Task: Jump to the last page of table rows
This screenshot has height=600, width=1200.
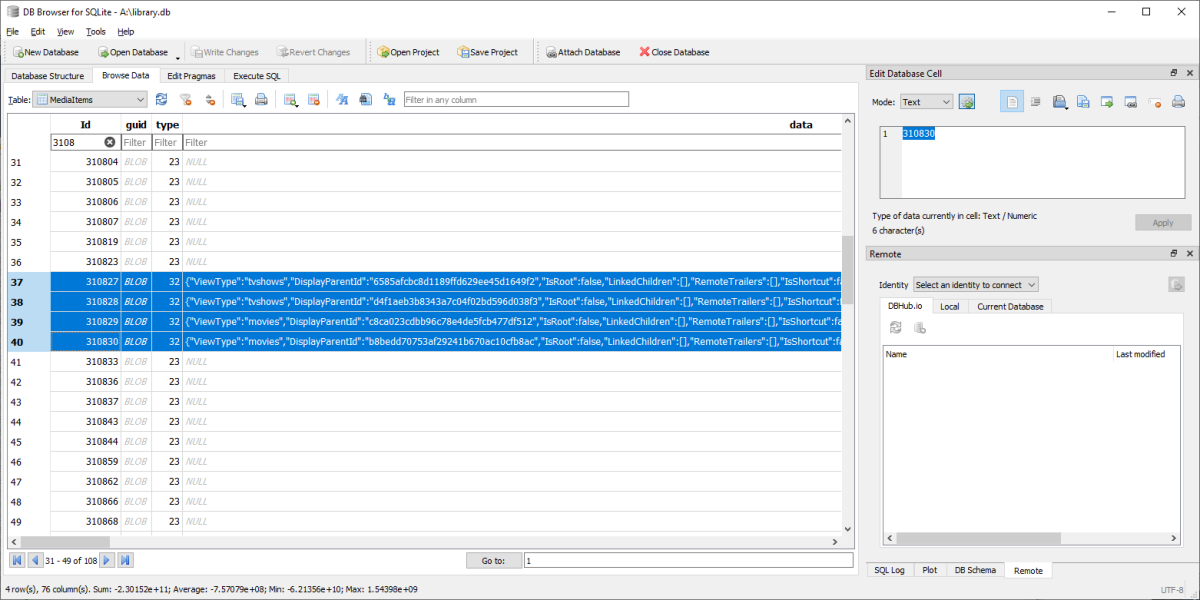Action: point(126,560)
